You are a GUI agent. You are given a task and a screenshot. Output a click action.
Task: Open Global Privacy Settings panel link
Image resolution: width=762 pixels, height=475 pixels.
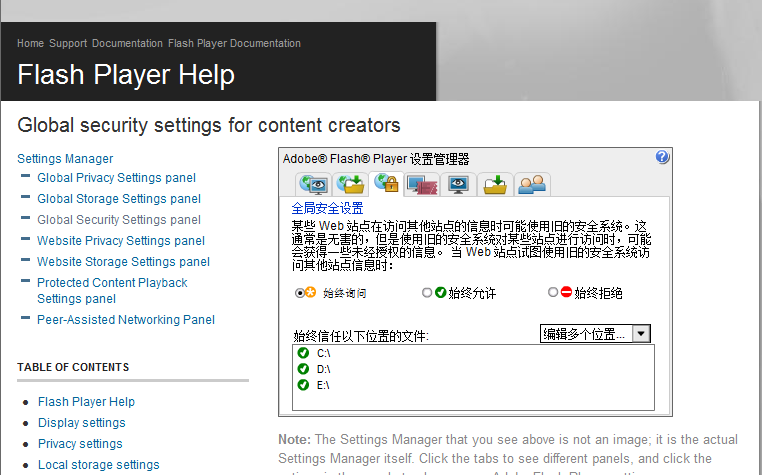(117, 177)
